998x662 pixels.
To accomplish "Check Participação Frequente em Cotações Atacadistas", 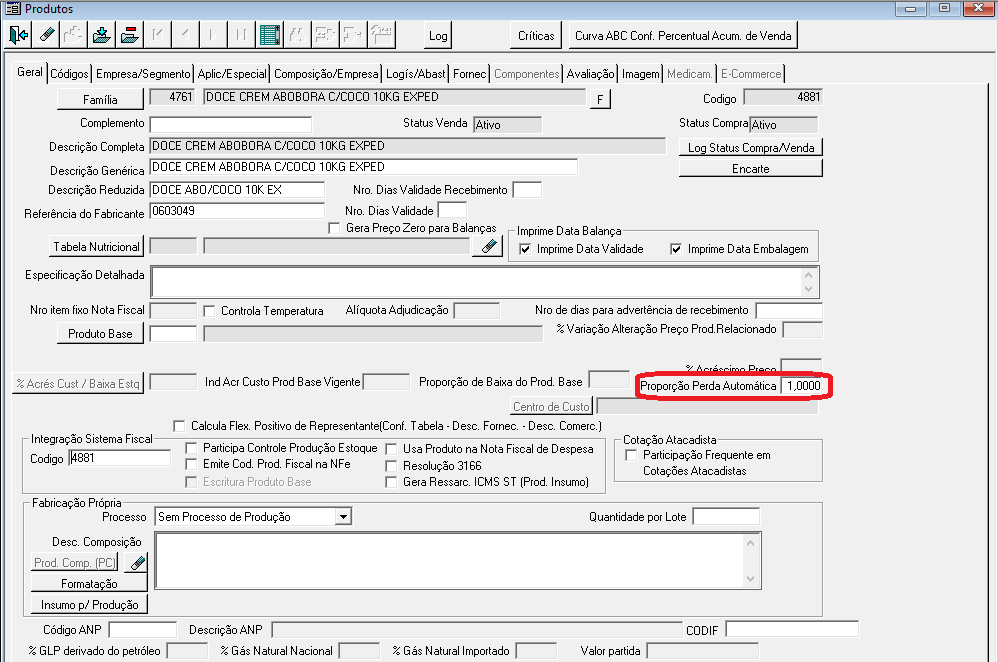I will (631, 455).
